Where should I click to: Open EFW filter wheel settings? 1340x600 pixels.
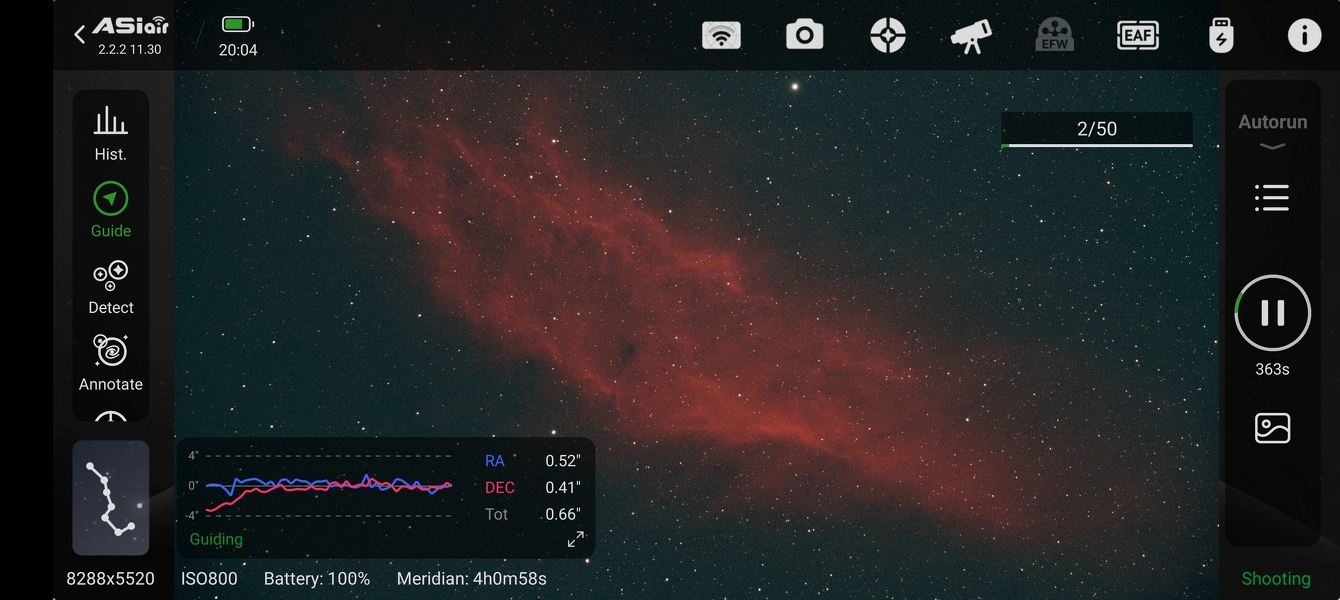[x=1054, y=36]
